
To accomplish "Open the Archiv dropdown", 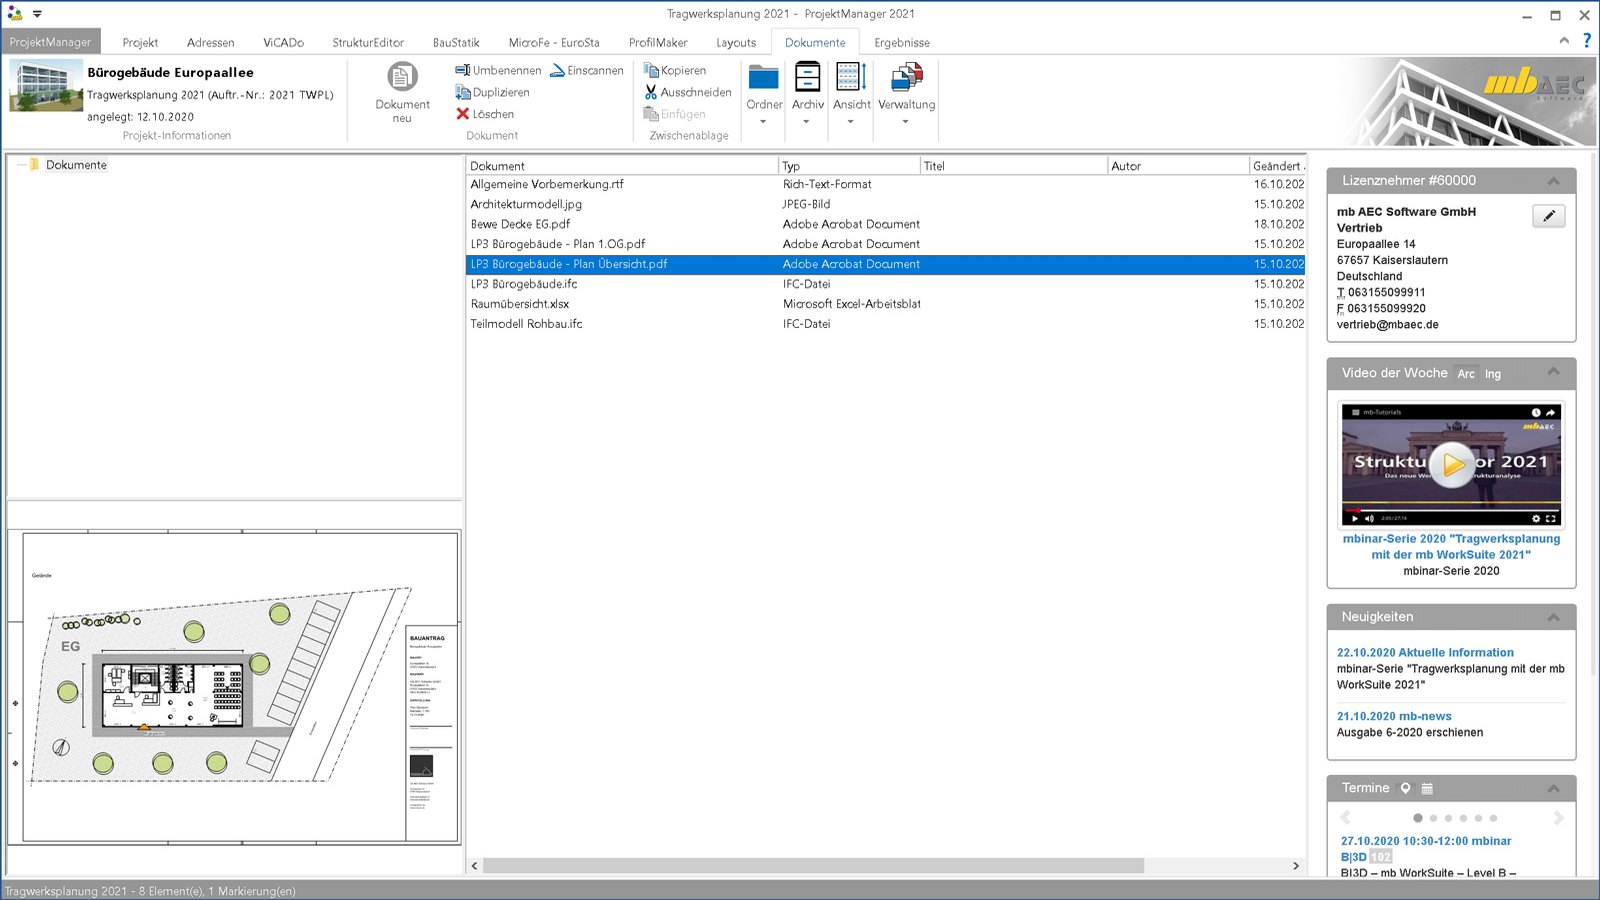I will 808,93.
